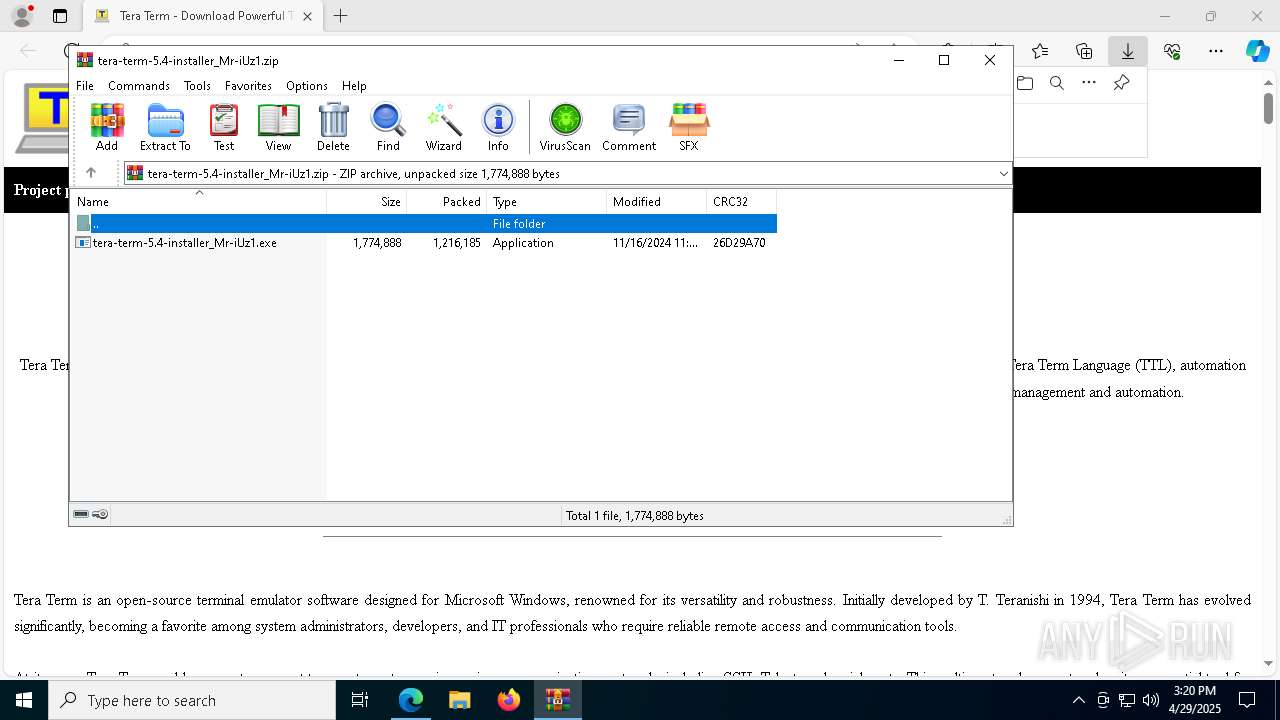Expand the archive path dropdown arrow
The width and height of the screenshot is (1280, 720).
1003,173
